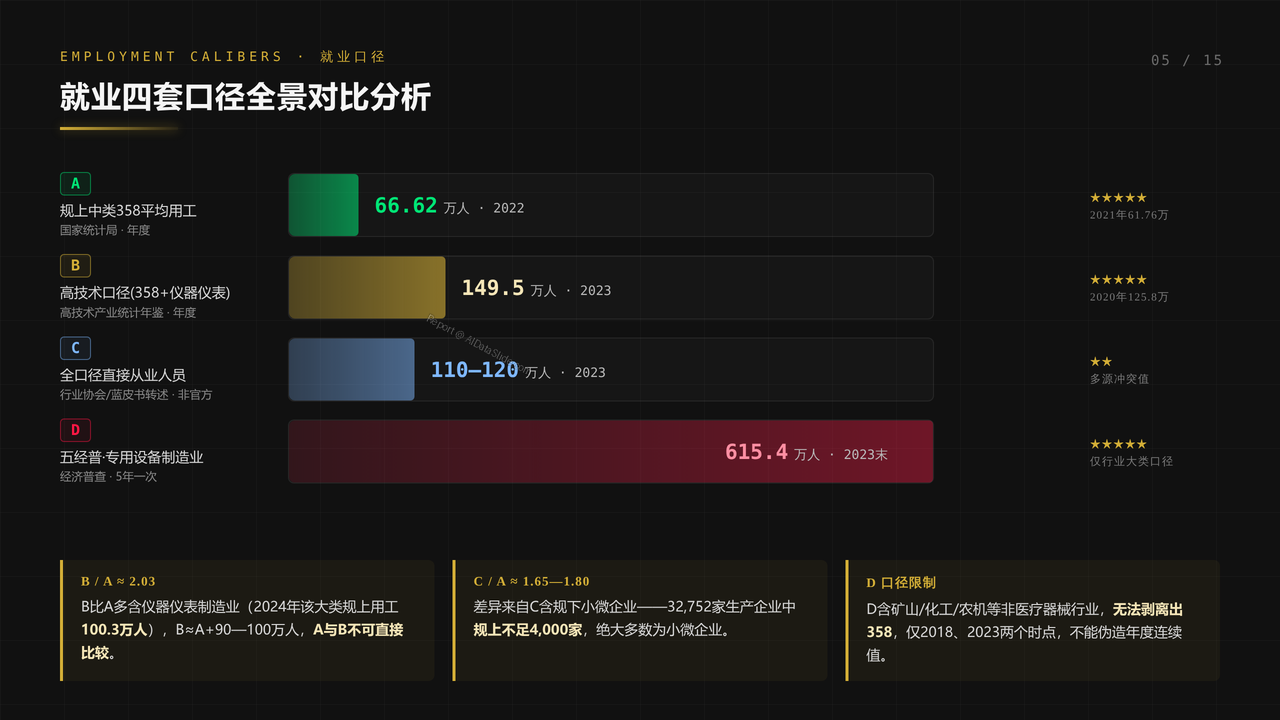Viewport: 1280px width, 720px height.
Task: Click the stars above 仅行业大类口径
Action: click(1118, 444)
